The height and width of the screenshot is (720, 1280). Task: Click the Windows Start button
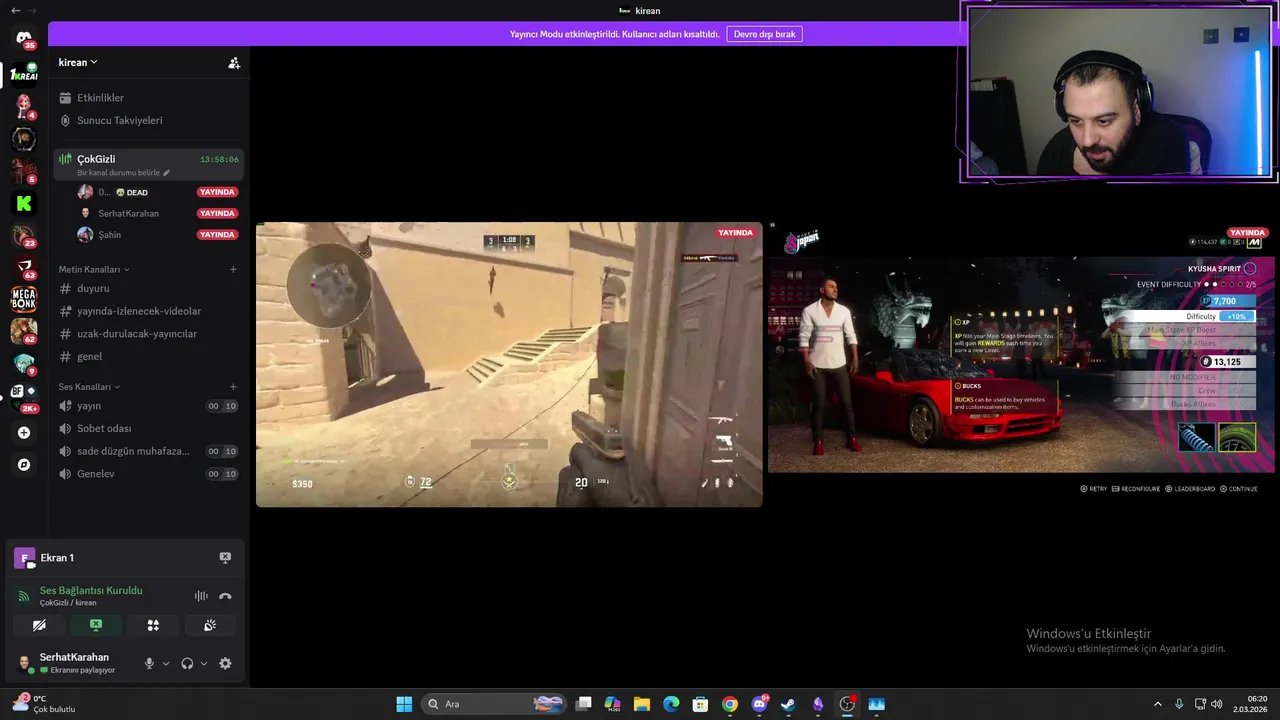(x=404, y=704)
